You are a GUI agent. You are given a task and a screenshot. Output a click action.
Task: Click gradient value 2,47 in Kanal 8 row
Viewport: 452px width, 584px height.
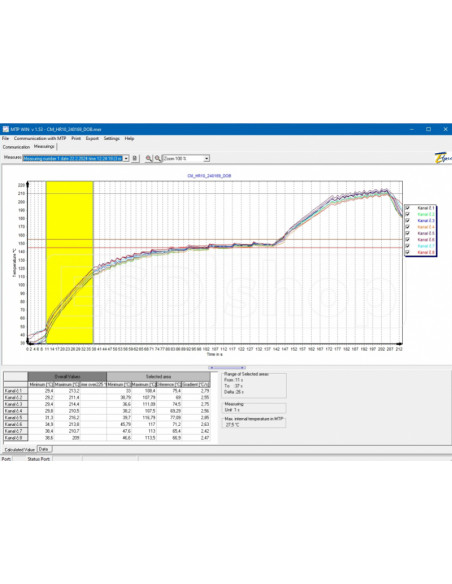pos(205,438)
